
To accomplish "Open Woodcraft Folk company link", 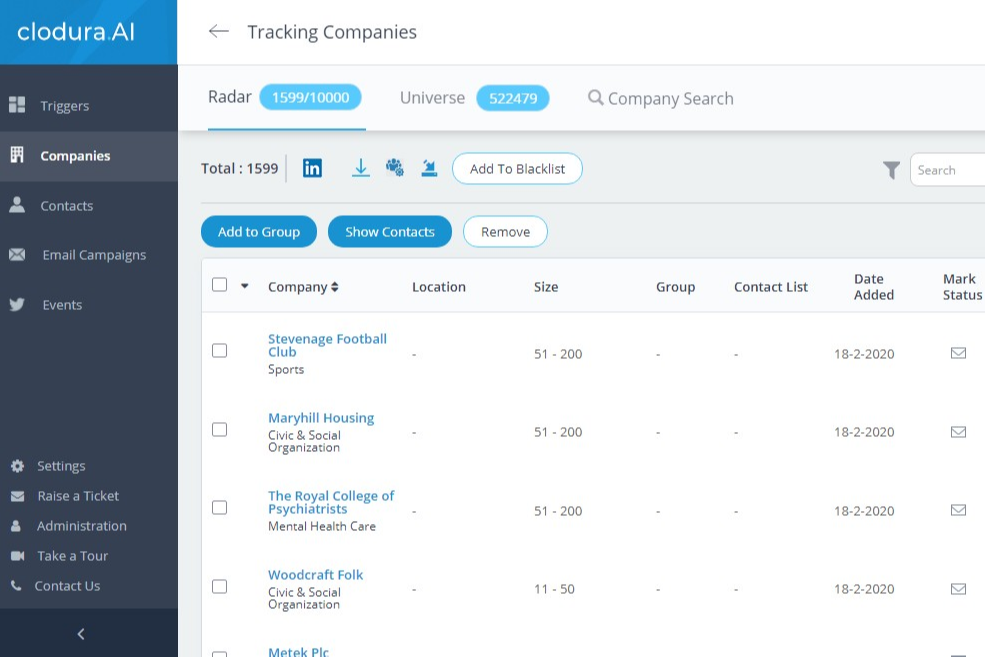I will pos(315,575).
